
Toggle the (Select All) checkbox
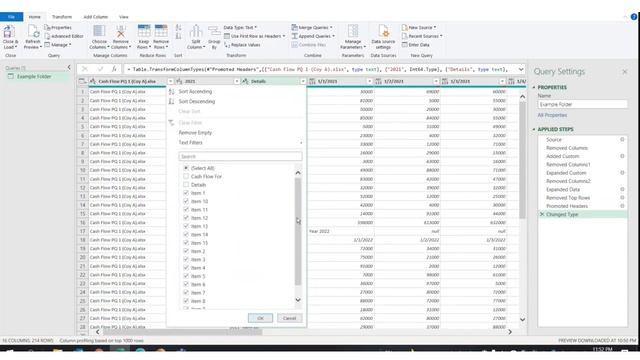point(186,168)
